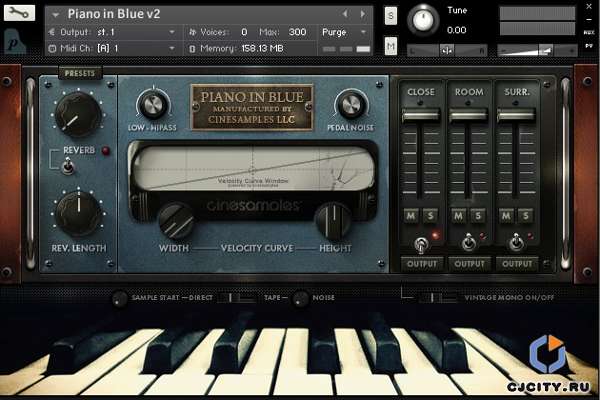Mute the SURR. mic channel

tap(506, 216)
